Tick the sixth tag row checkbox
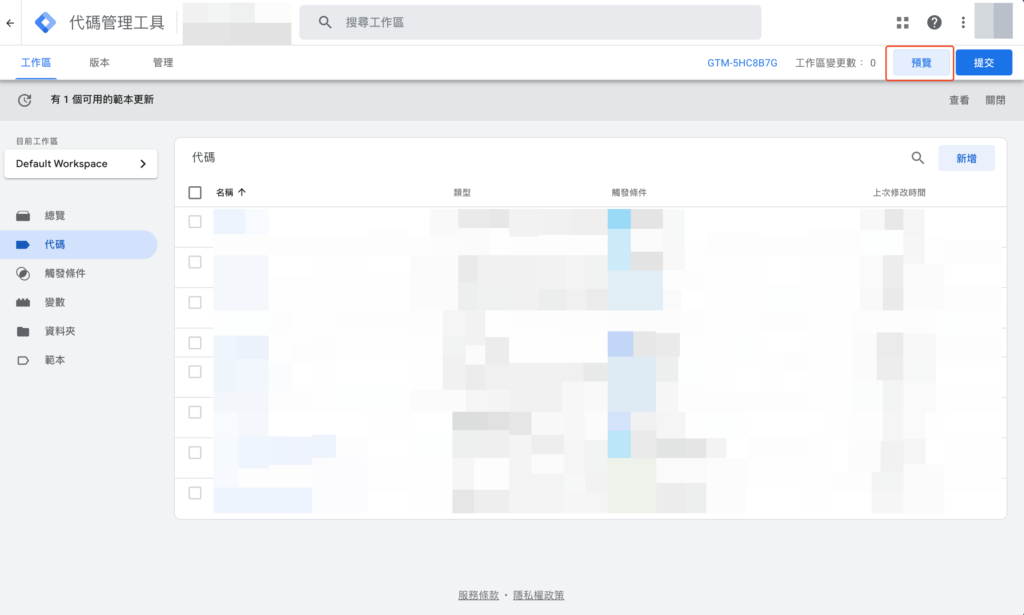The image size is (1024, 615). [195, 412]
